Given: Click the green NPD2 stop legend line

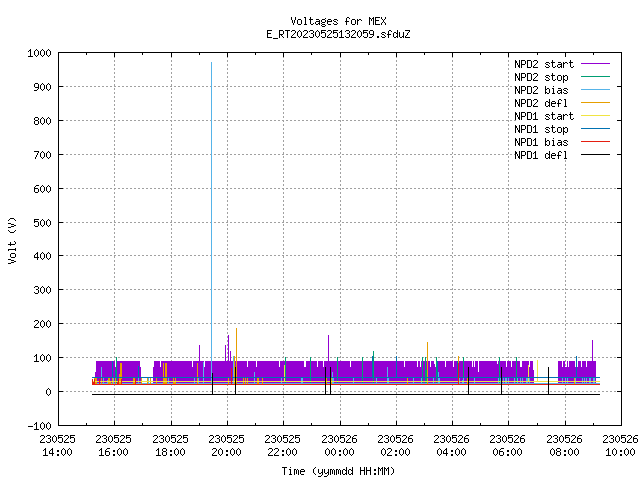Looking at the screenshot, I should 595,77.
